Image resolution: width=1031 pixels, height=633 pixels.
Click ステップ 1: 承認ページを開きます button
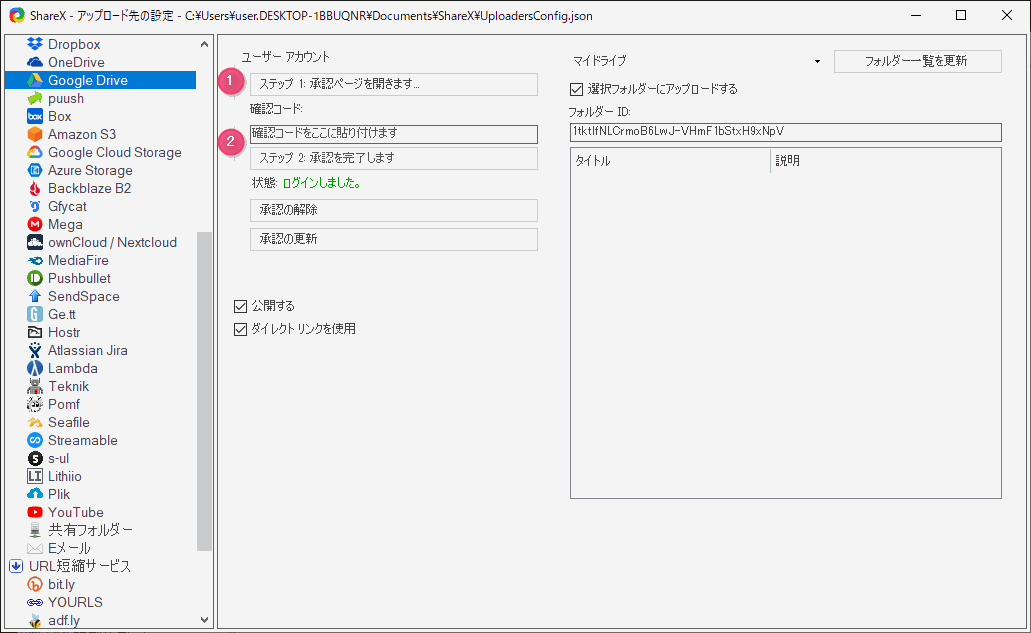(394, 84)
